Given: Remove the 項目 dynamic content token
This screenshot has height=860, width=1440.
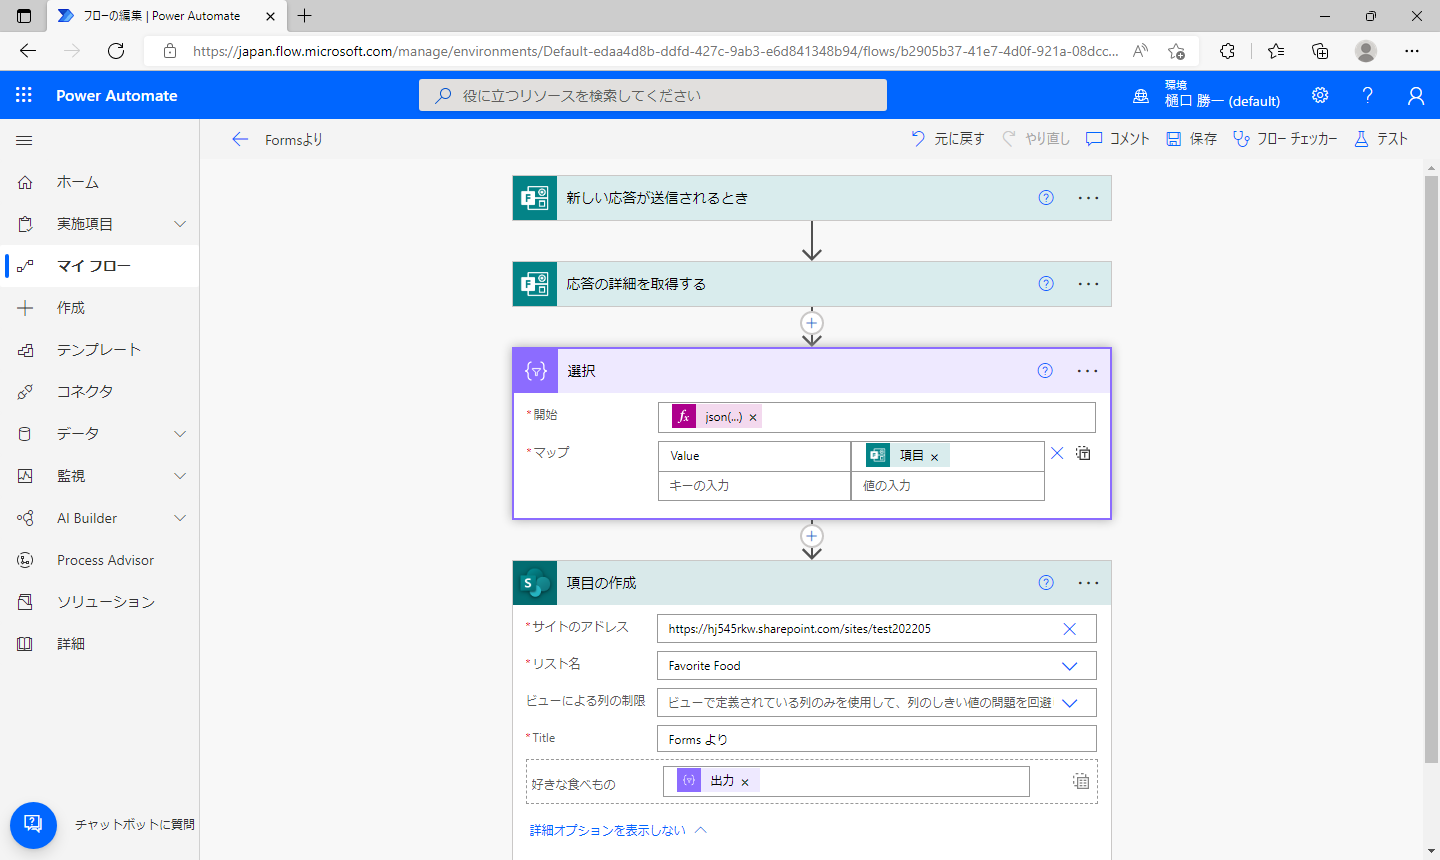Looking at the screenshot, I should click(934, 457).
